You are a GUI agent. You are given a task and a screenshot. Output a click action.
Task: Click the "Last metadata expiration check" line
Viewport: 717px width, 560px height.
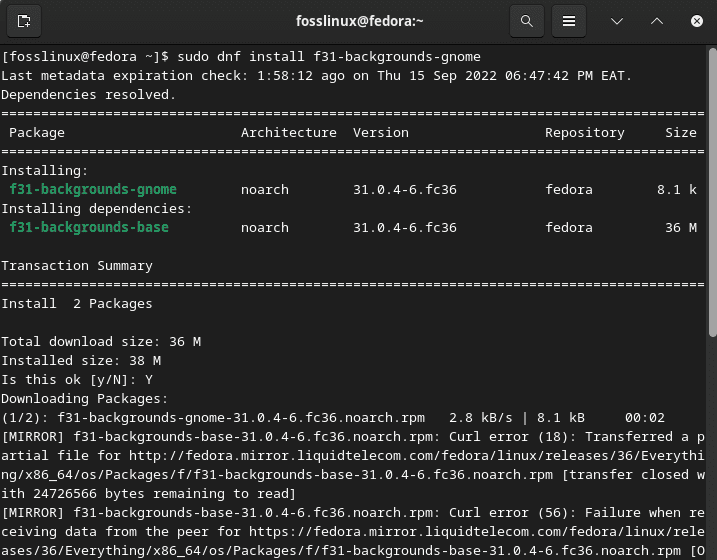pos(316,75)
